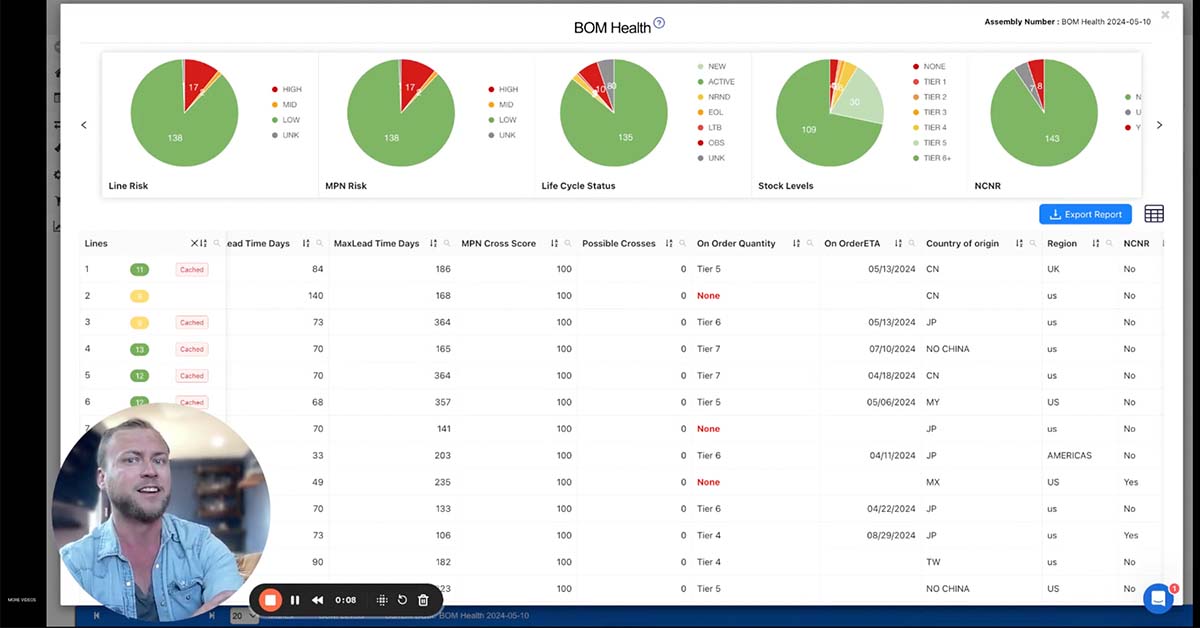Pause the recording in the toolbar

[295, 599]
